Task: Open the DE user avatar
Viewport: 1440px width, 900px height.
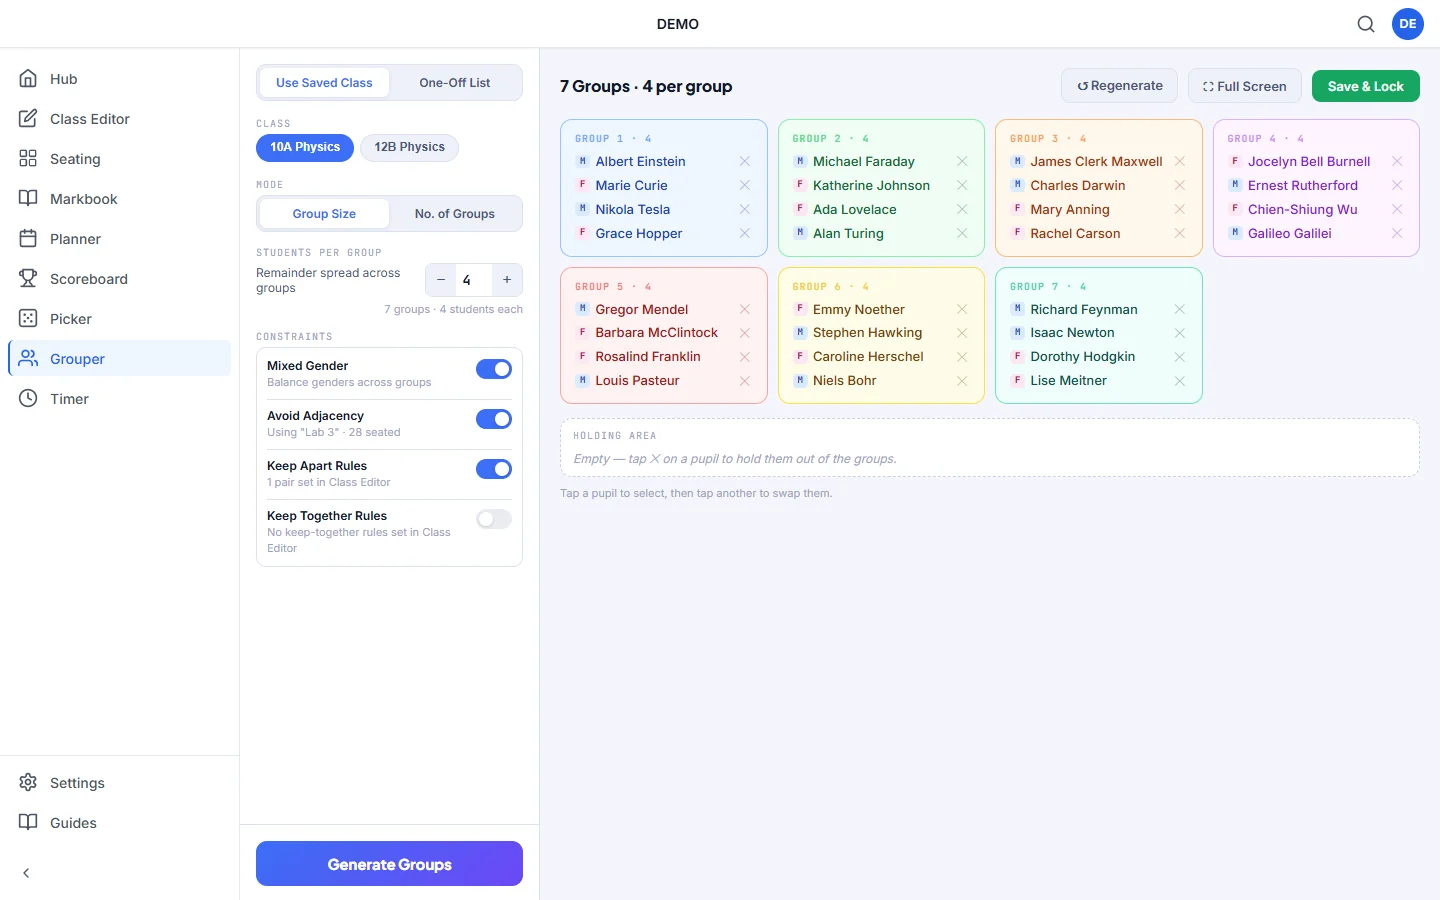Action: pos(1408,24)
